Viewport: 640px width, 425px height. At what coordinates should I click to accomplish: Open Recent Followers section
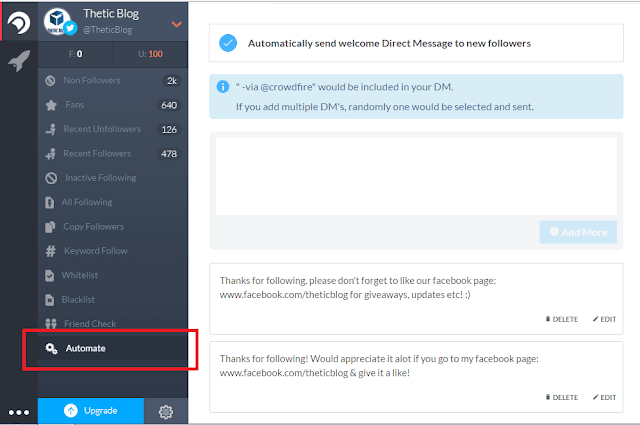[x=113, y=154]
